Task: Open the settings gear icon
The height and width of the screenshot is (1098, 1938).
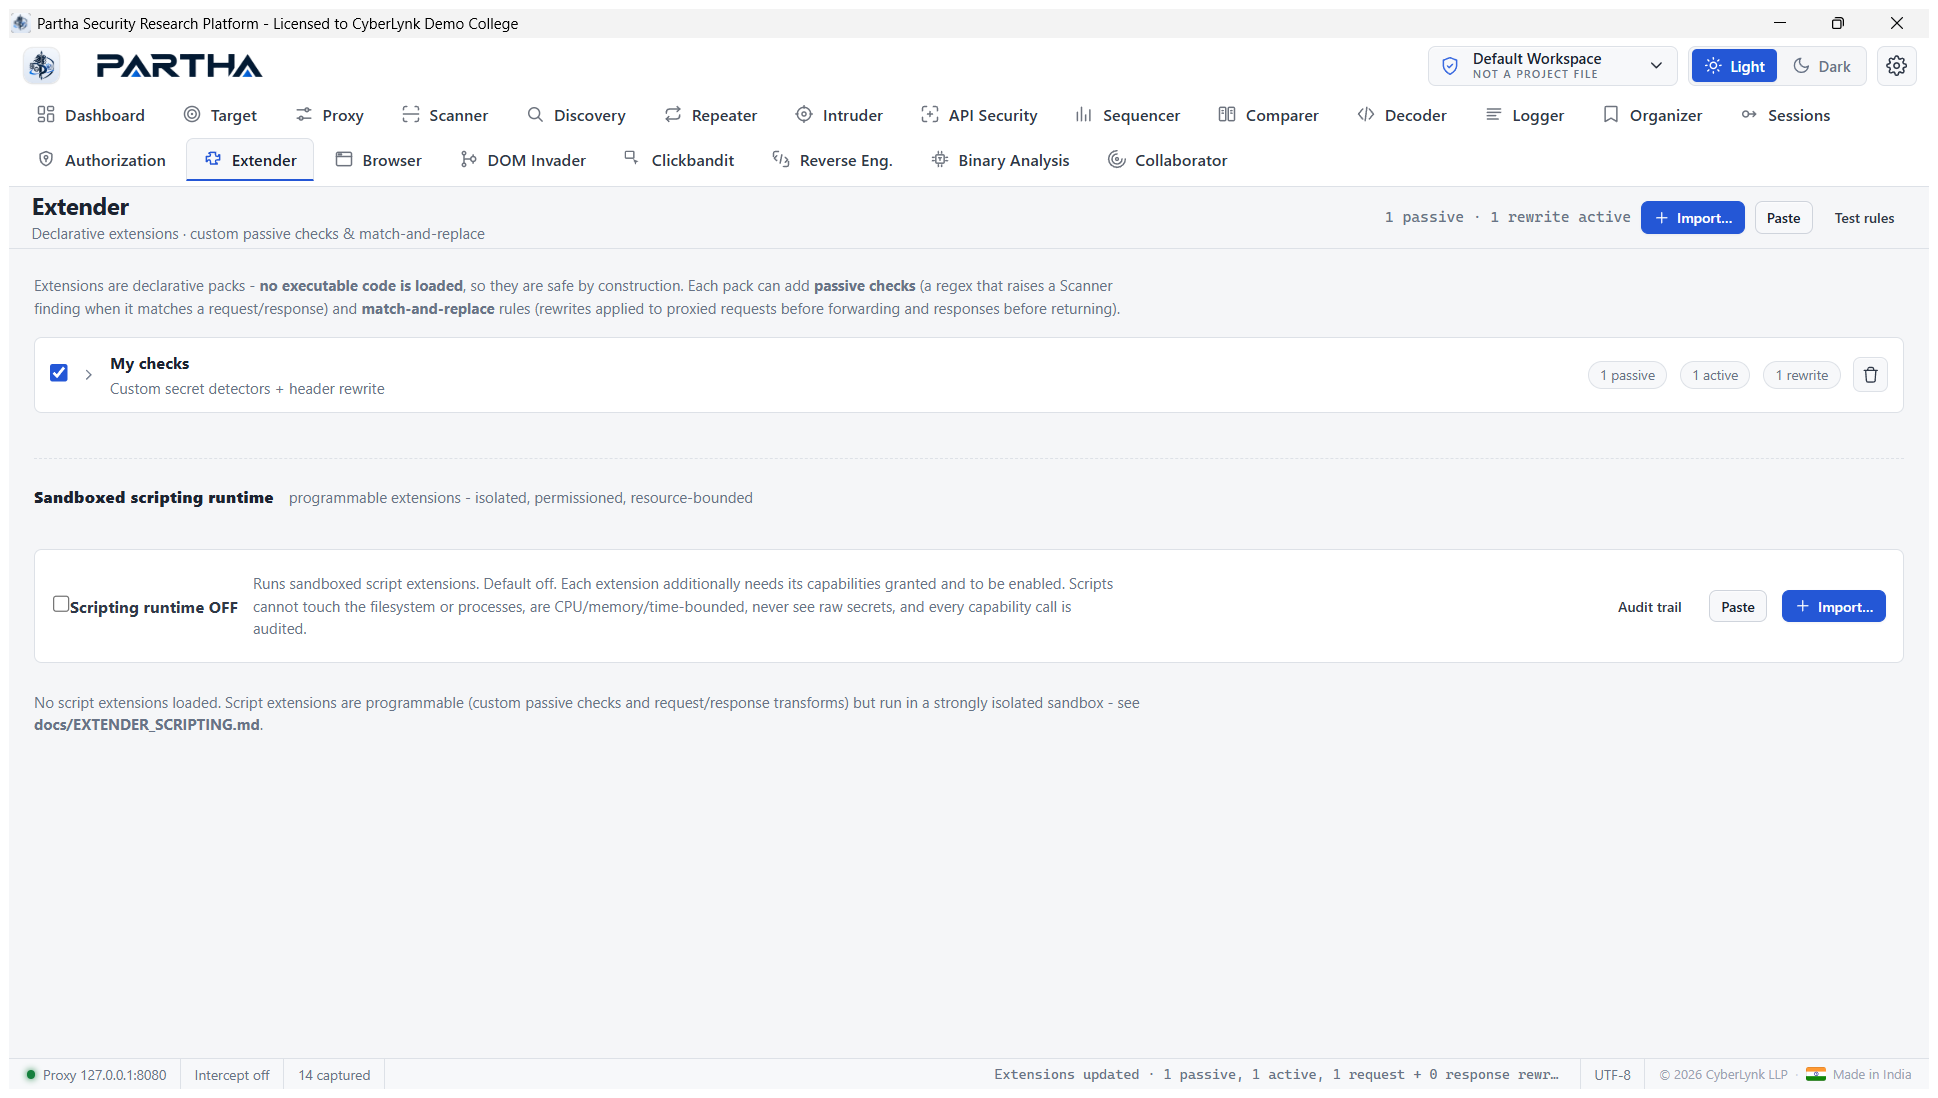Action: (1896, 66)
